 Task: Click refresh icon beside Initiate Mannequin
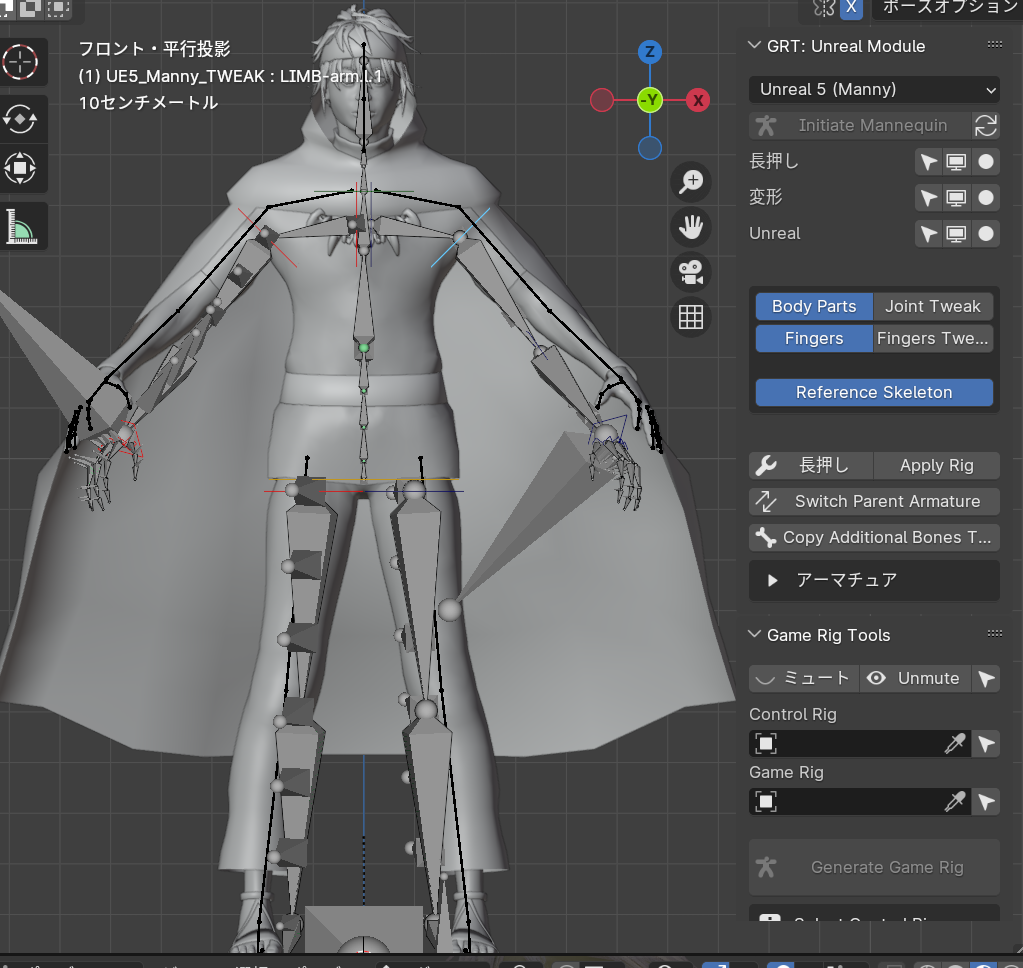(986, 126)
